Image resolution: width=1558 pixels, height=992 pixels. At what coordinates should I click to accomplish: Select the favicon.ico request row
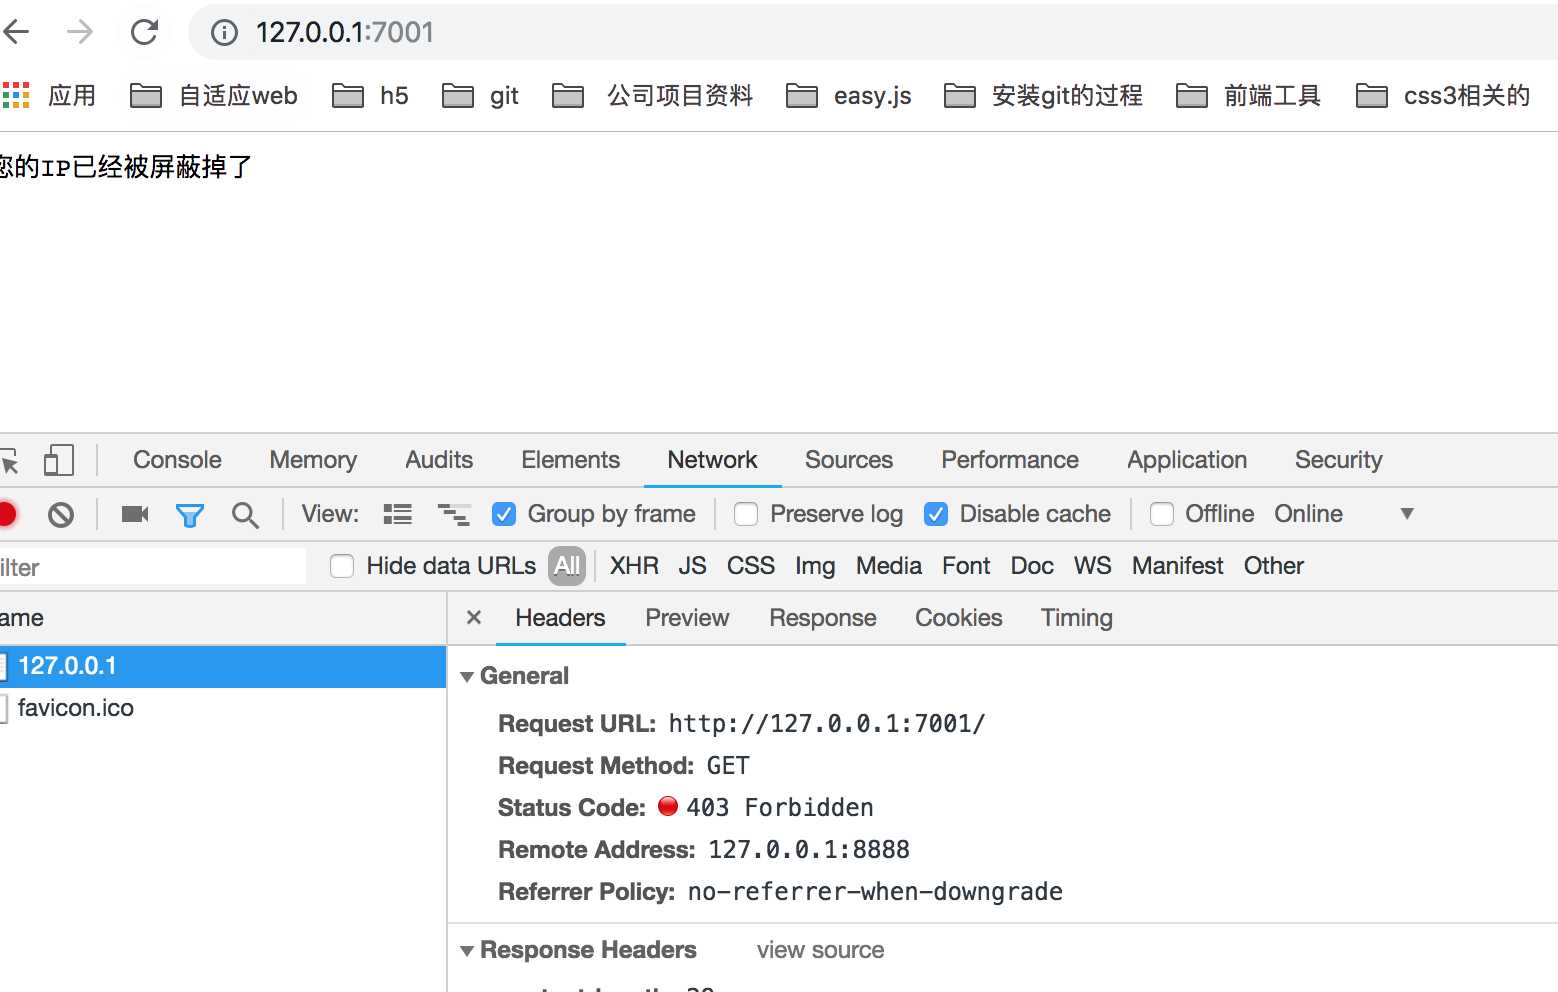pos(222,708)
